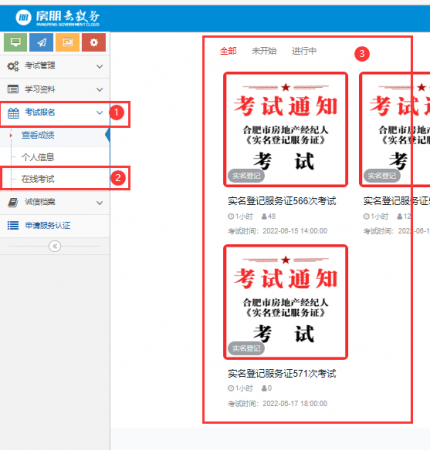
Task: Collapse the 考试报名 menu chevron
Action: click(x=99, y=113)
